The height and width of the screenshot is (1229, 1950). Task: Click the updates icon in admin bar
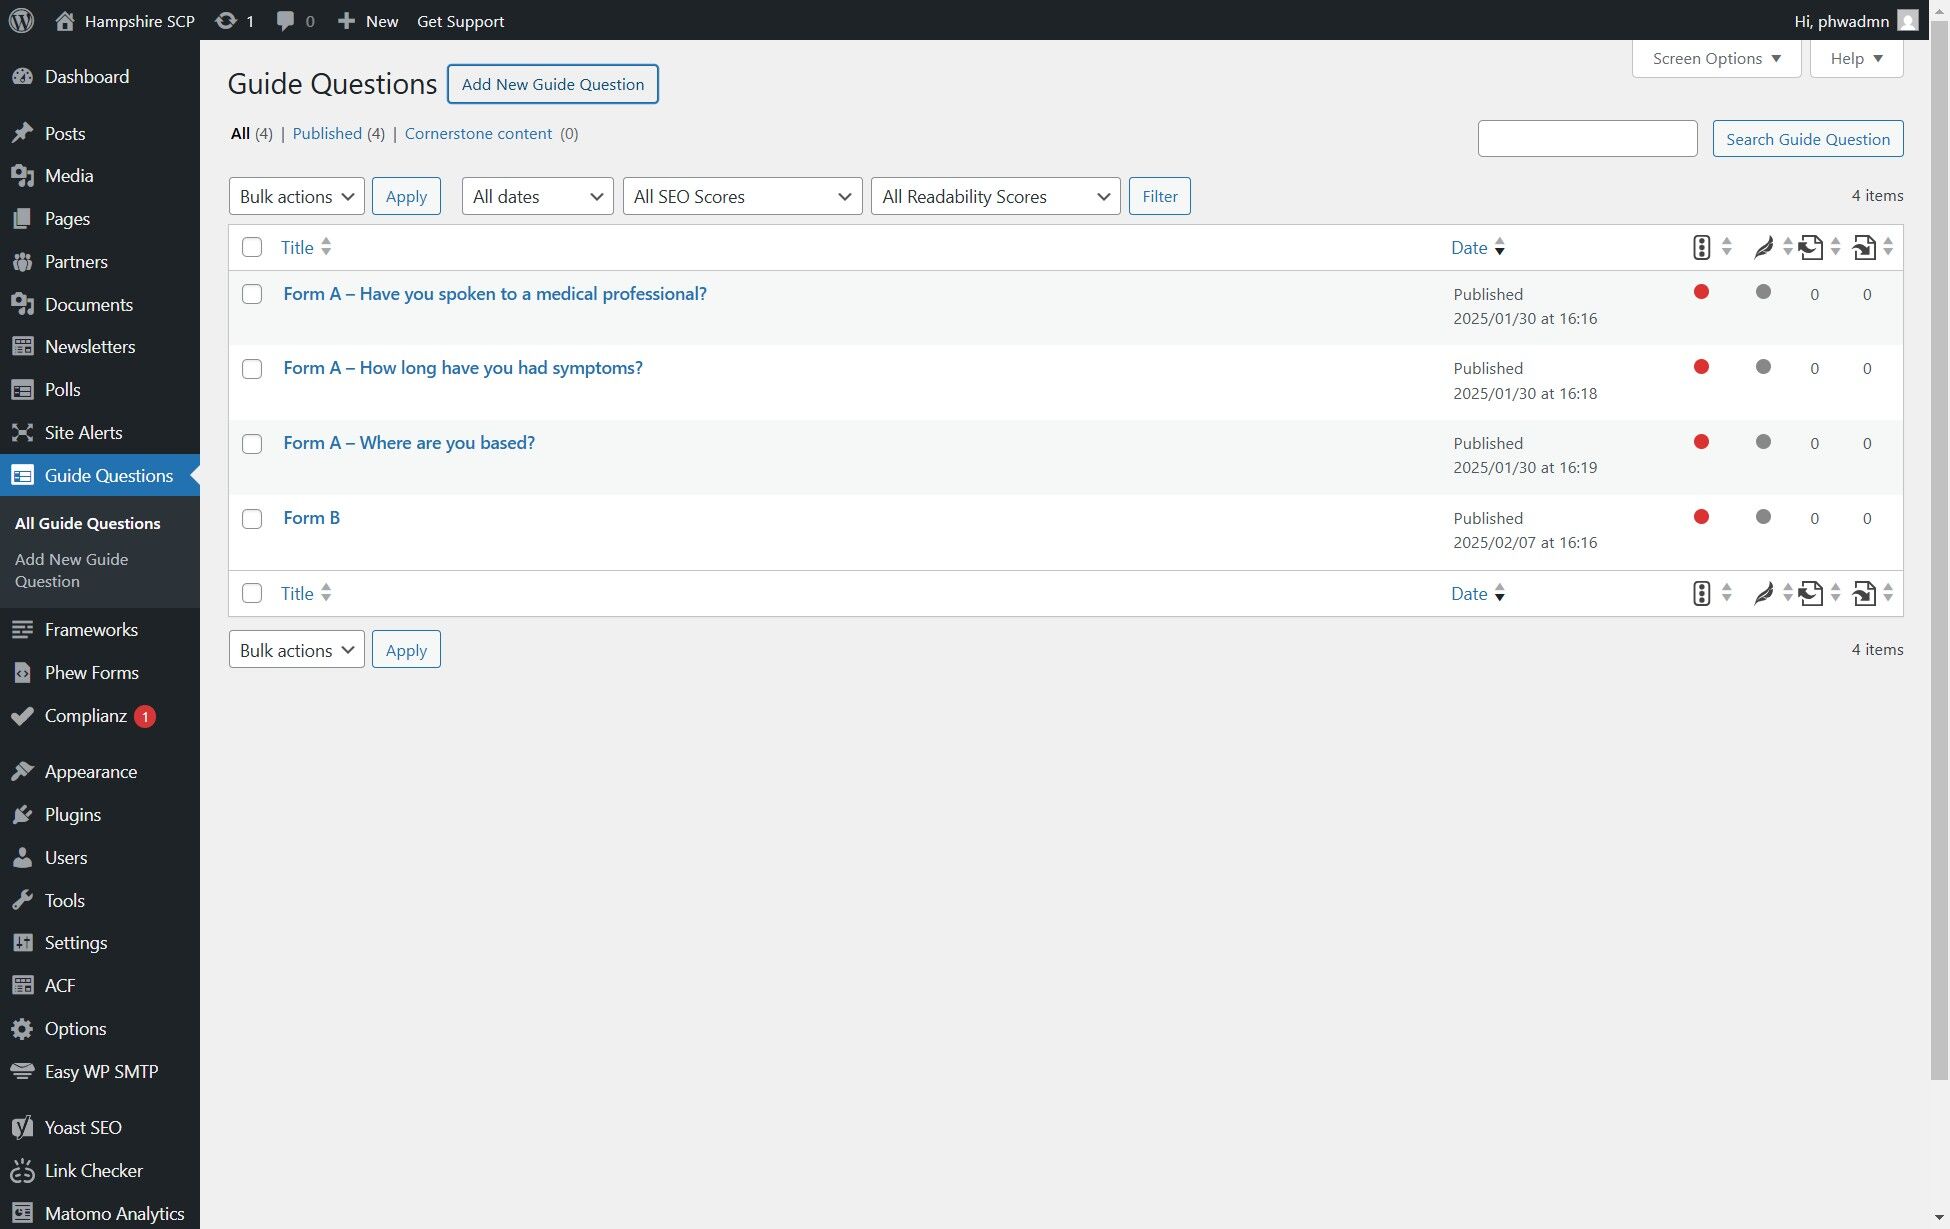point(227,21)
